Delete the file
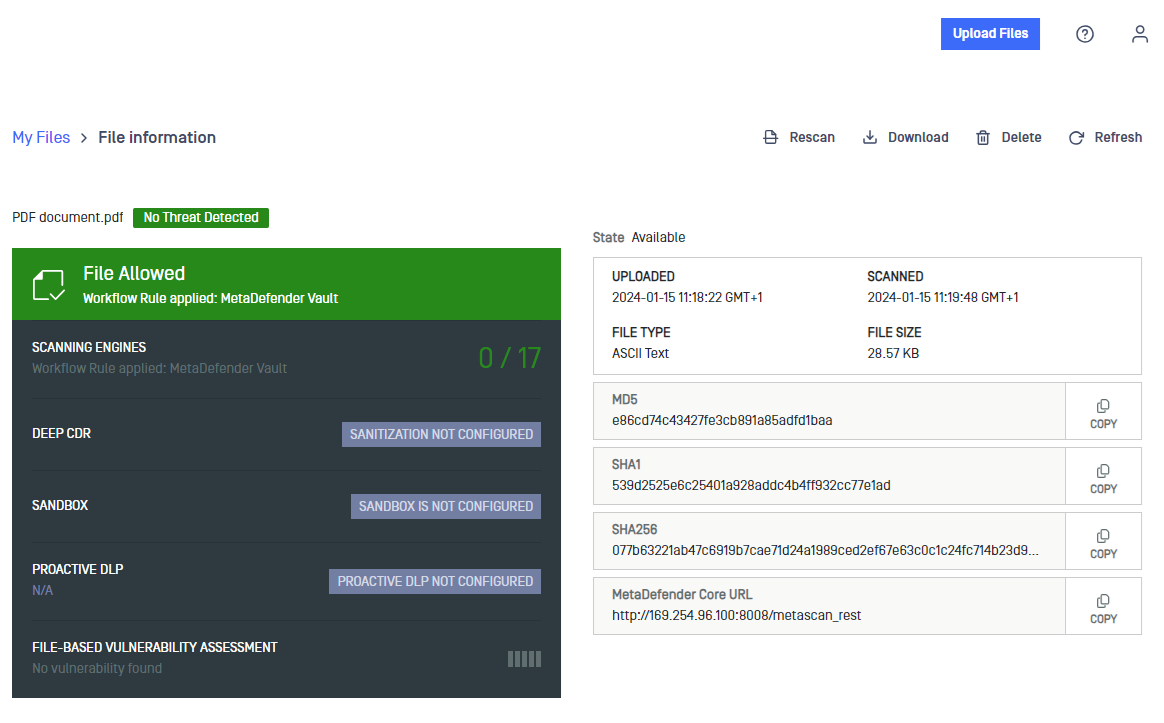The height and width of the screenshot is (723, 1164). tap(1008, 137)
